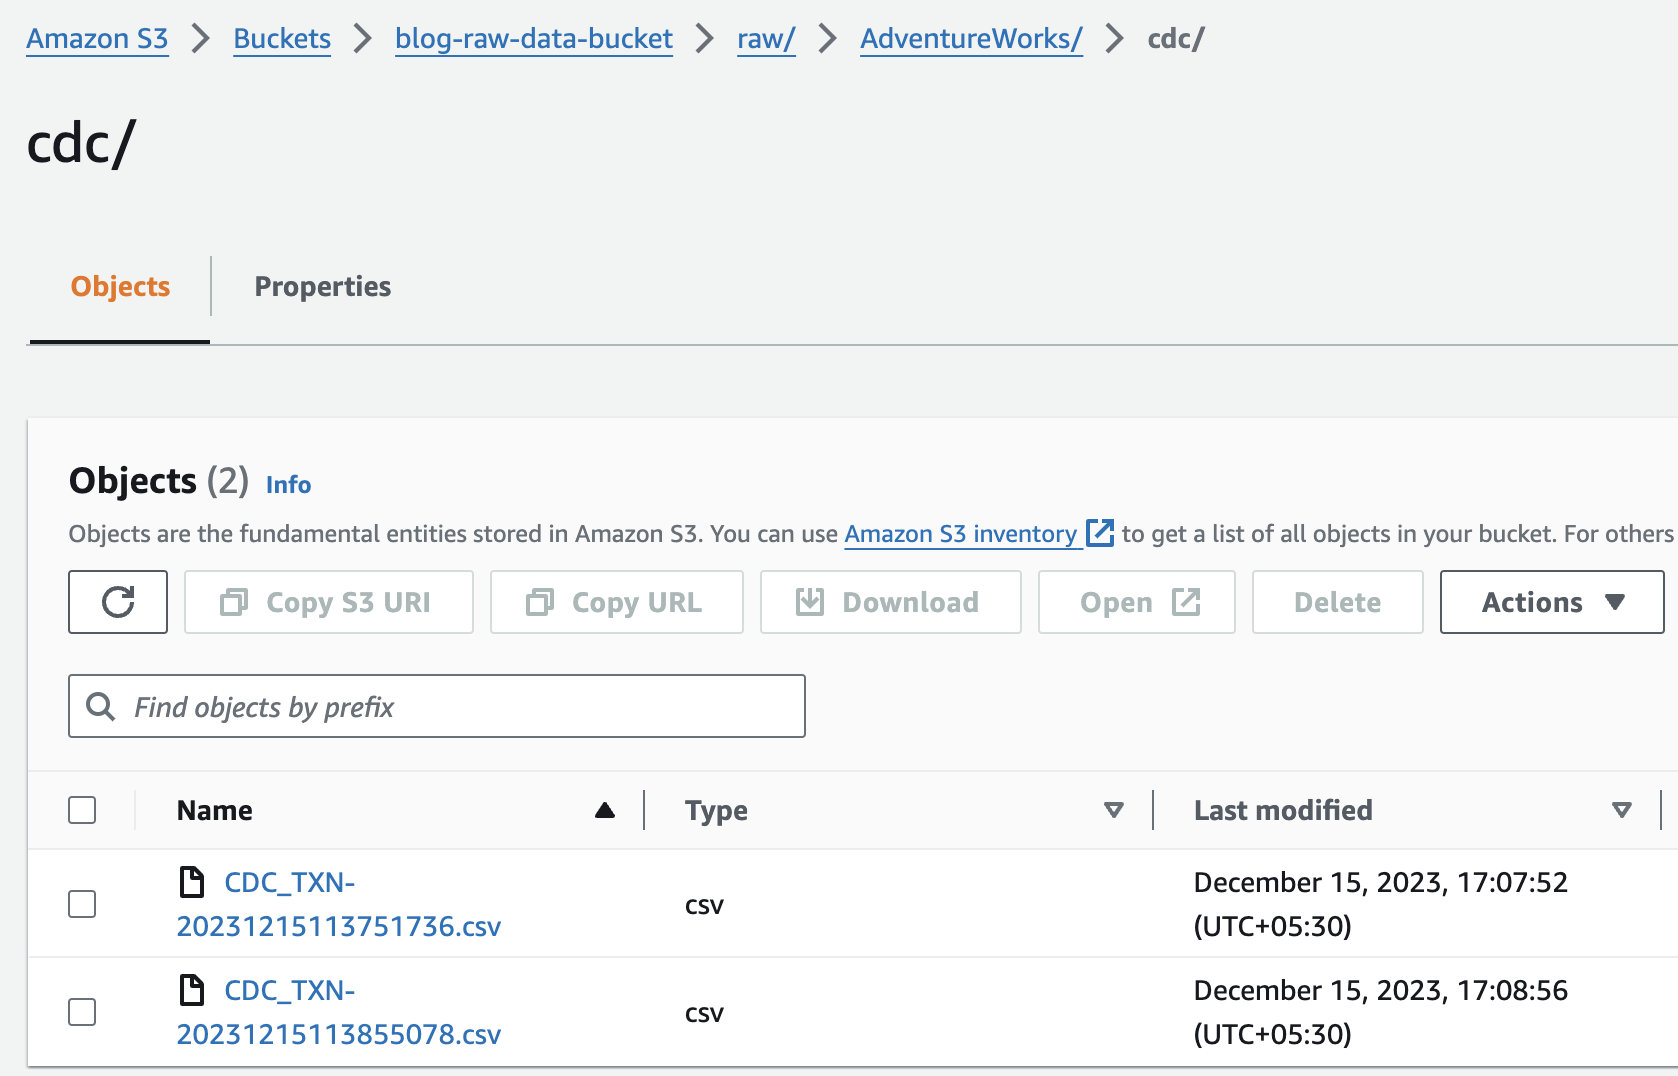This screenshot has height=1076, width=1678.
Task: Check the box for CDC_TXN-20231215113855078.csv
Action: tap(82, 1012)
